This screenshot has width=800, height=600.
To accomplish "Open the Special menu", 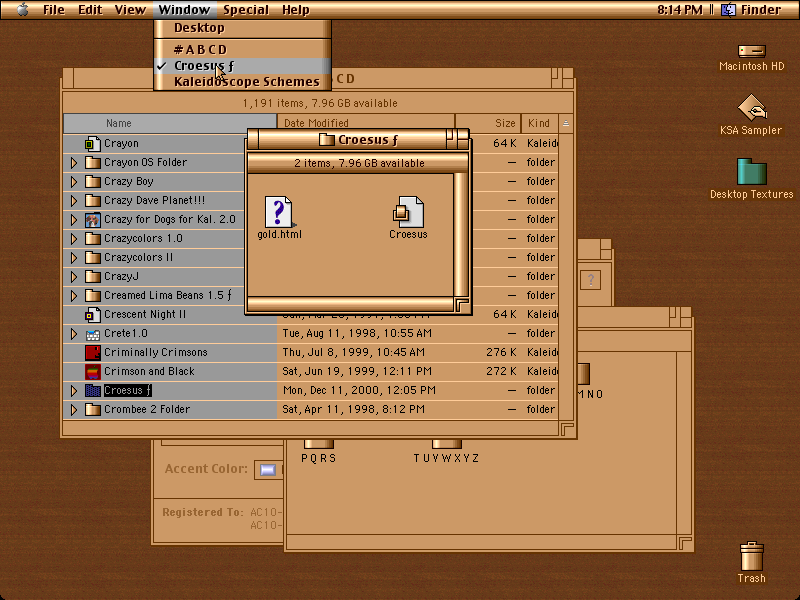I will pos(246,10).
